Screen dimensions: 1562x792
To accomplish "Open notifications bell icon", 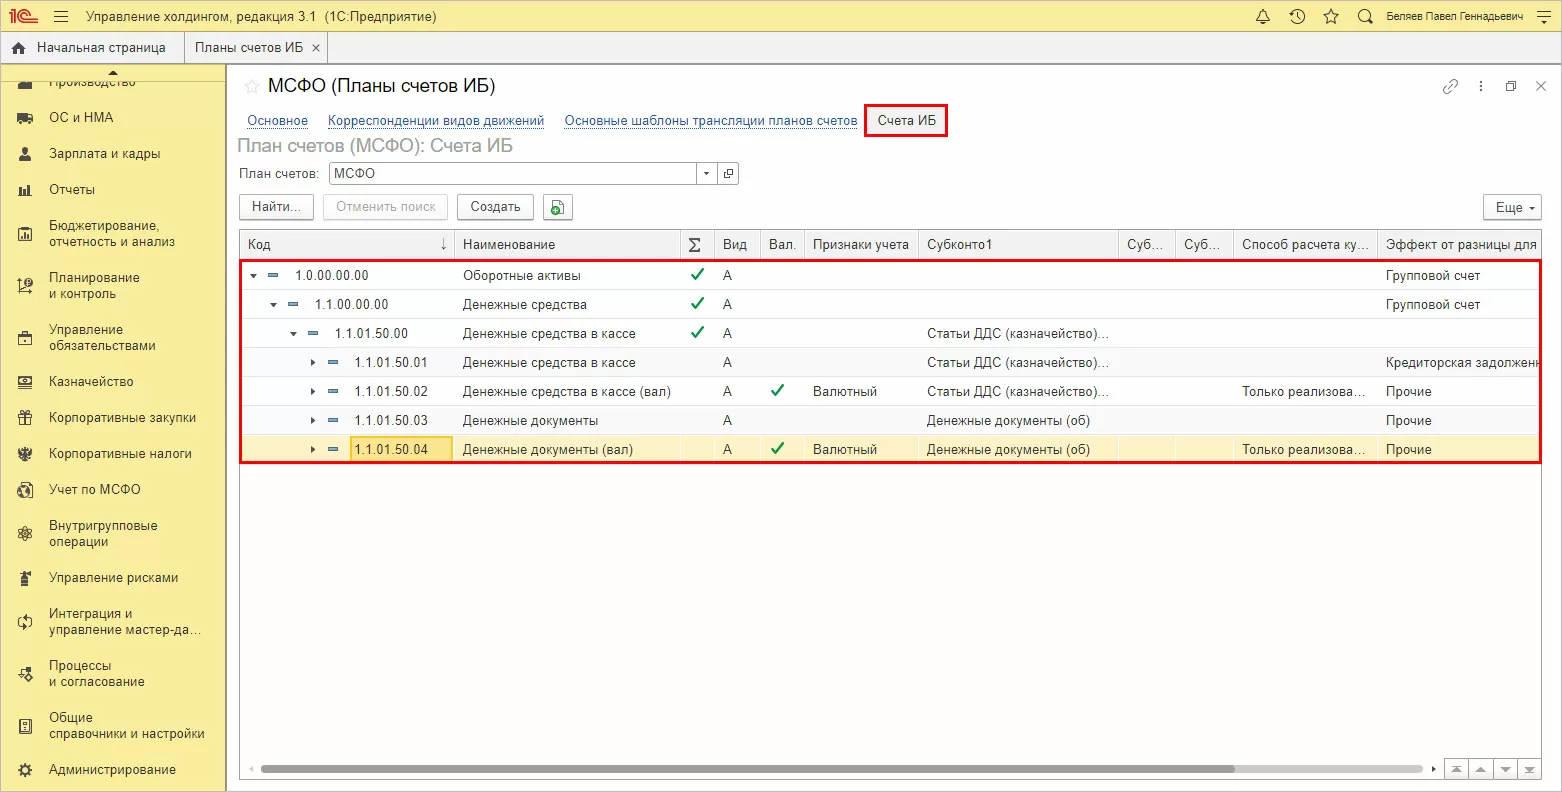I will coord(1263,17).
